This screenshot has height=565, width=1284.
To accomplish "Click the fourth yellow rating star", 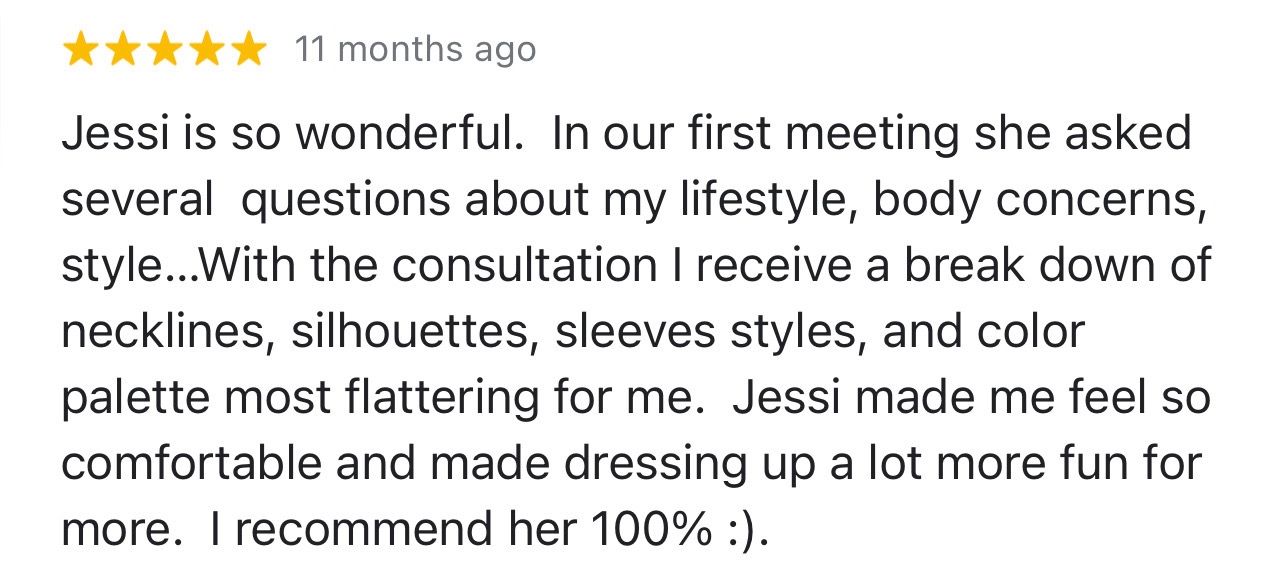I will coord(207,49).
